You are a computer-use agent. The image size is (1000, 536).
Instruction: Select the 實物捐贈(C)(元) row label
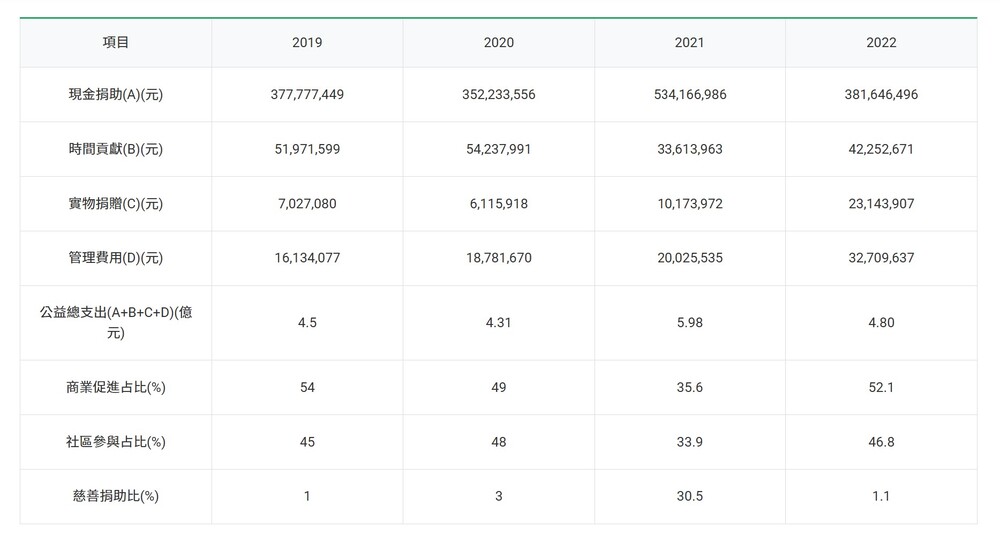(115, 204)
